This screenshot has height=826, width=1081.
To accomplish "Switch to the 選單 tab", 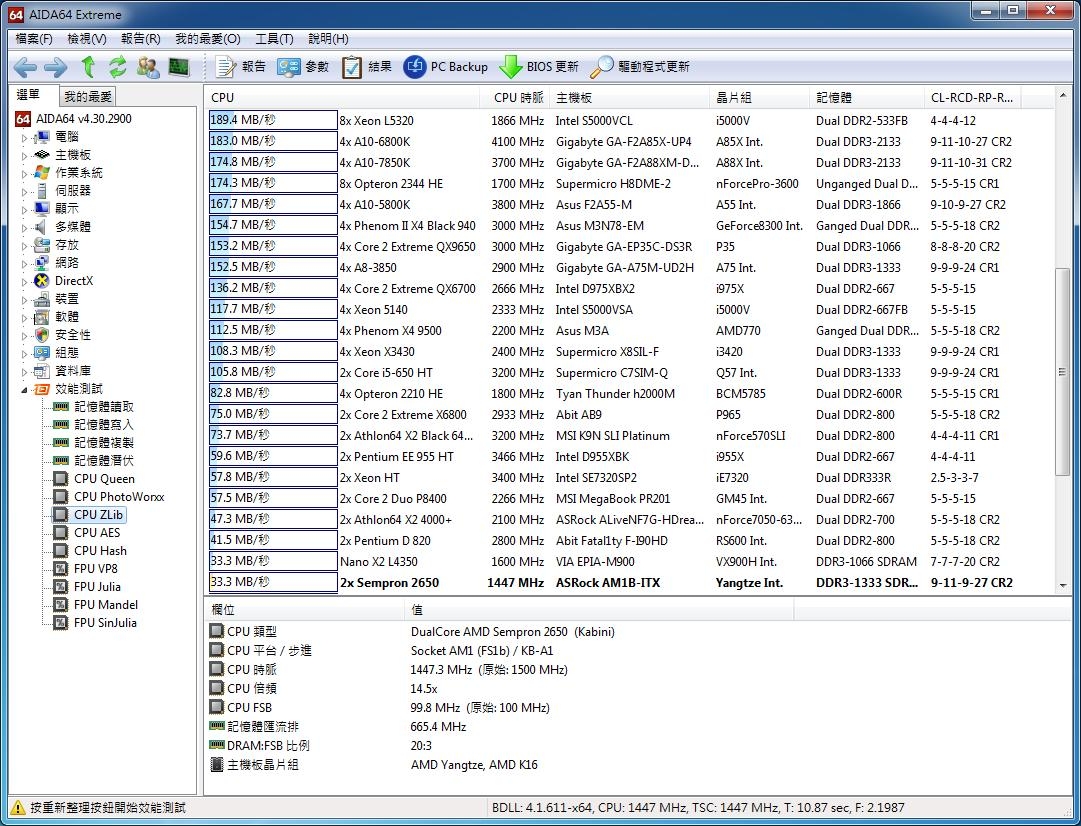I will click(29, 95).
